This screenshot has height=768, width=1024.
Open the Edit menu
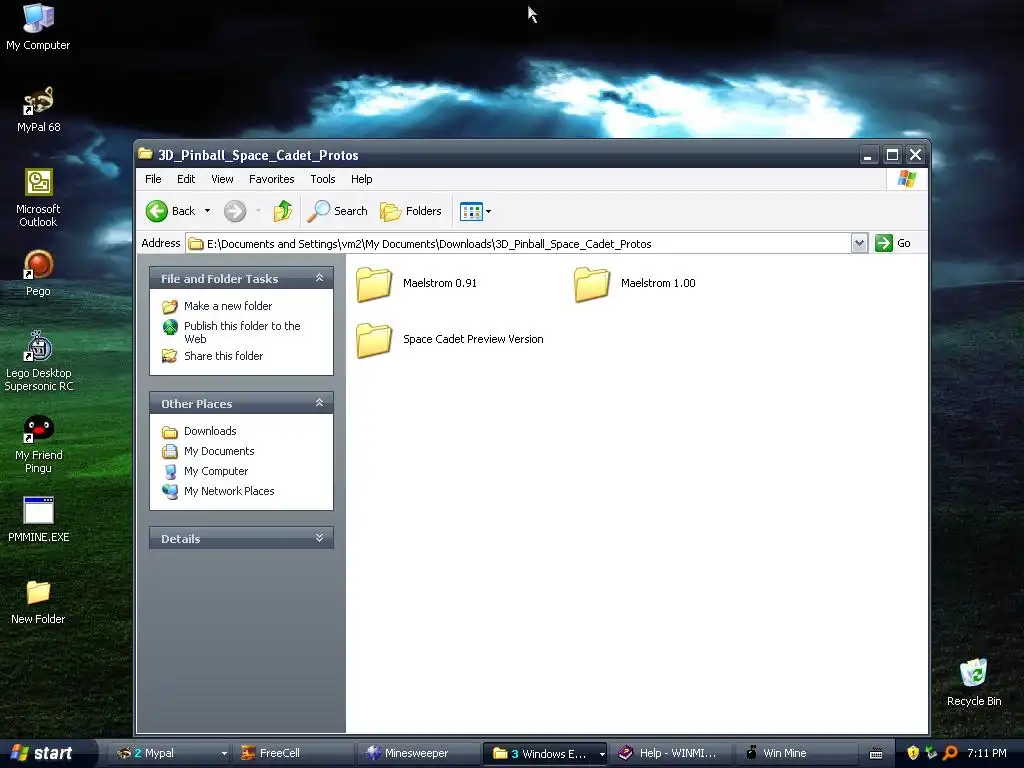[x=185, y=179]
